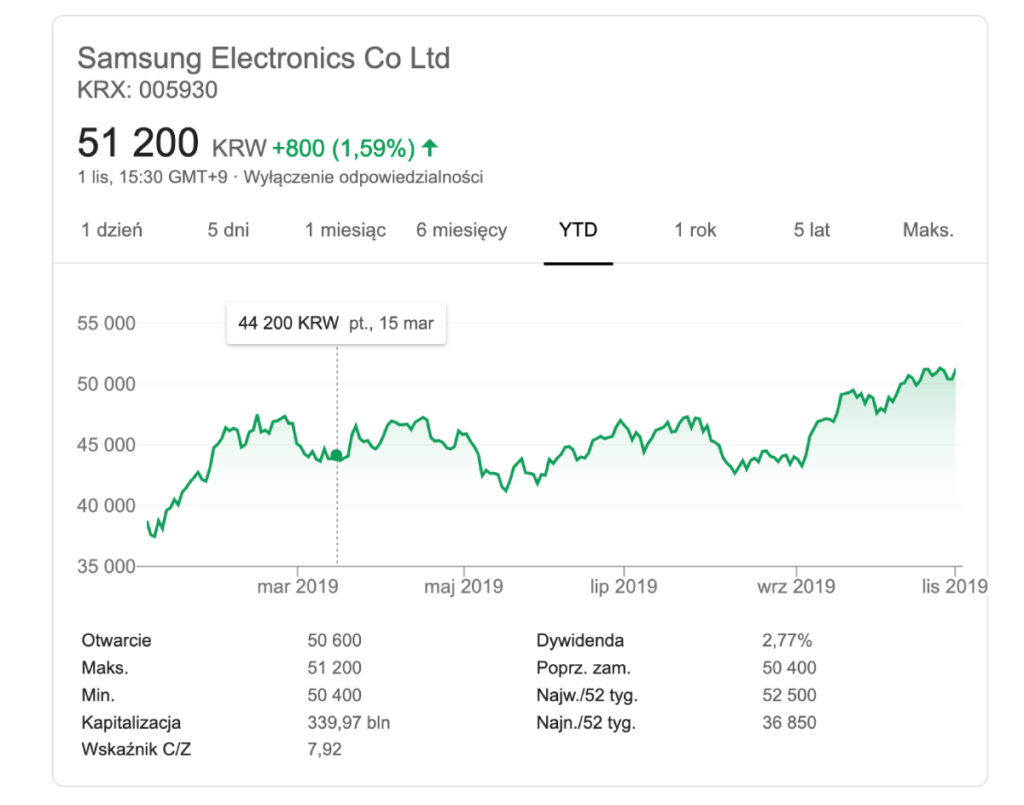Screen dimensions: 1024x805
Task: Switch to the 1 rok tab
Action: click(695, 230)
